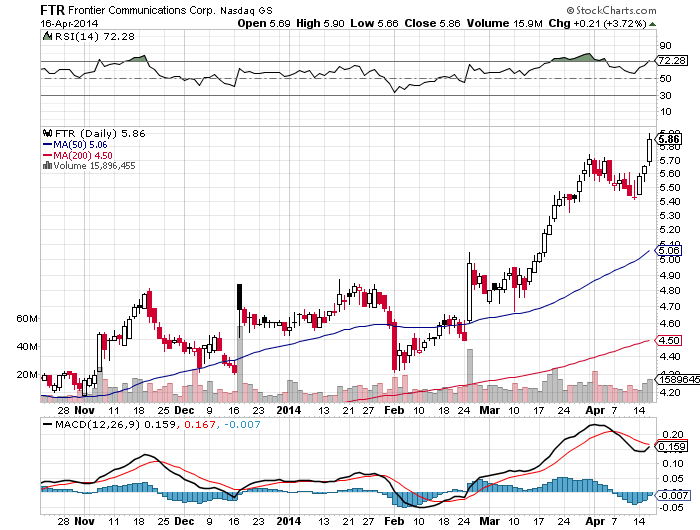The height and width of the screenshot is (530, 700).
Task: Click the 16-Apr-2014 date label
Action: (69, 24)
